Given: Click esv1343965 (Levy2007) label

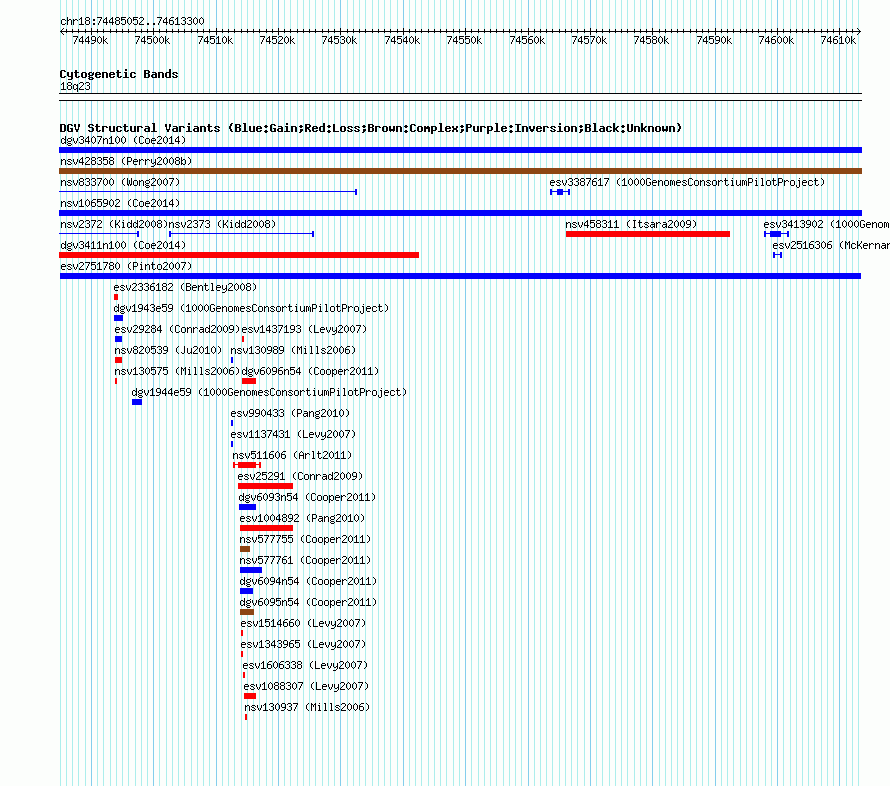Looking at the screenshot, I should click(x=303, y=644).
